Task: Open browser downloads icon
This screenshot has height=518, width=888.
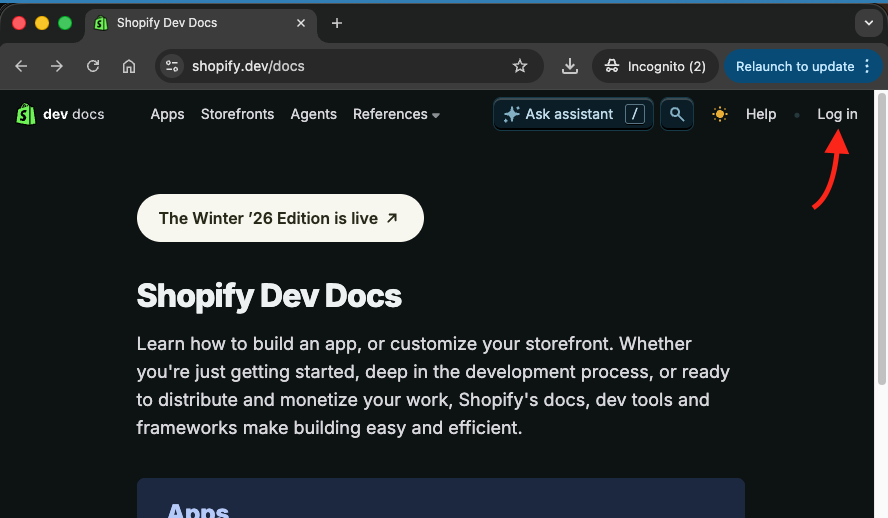Action: pos(570,66)
